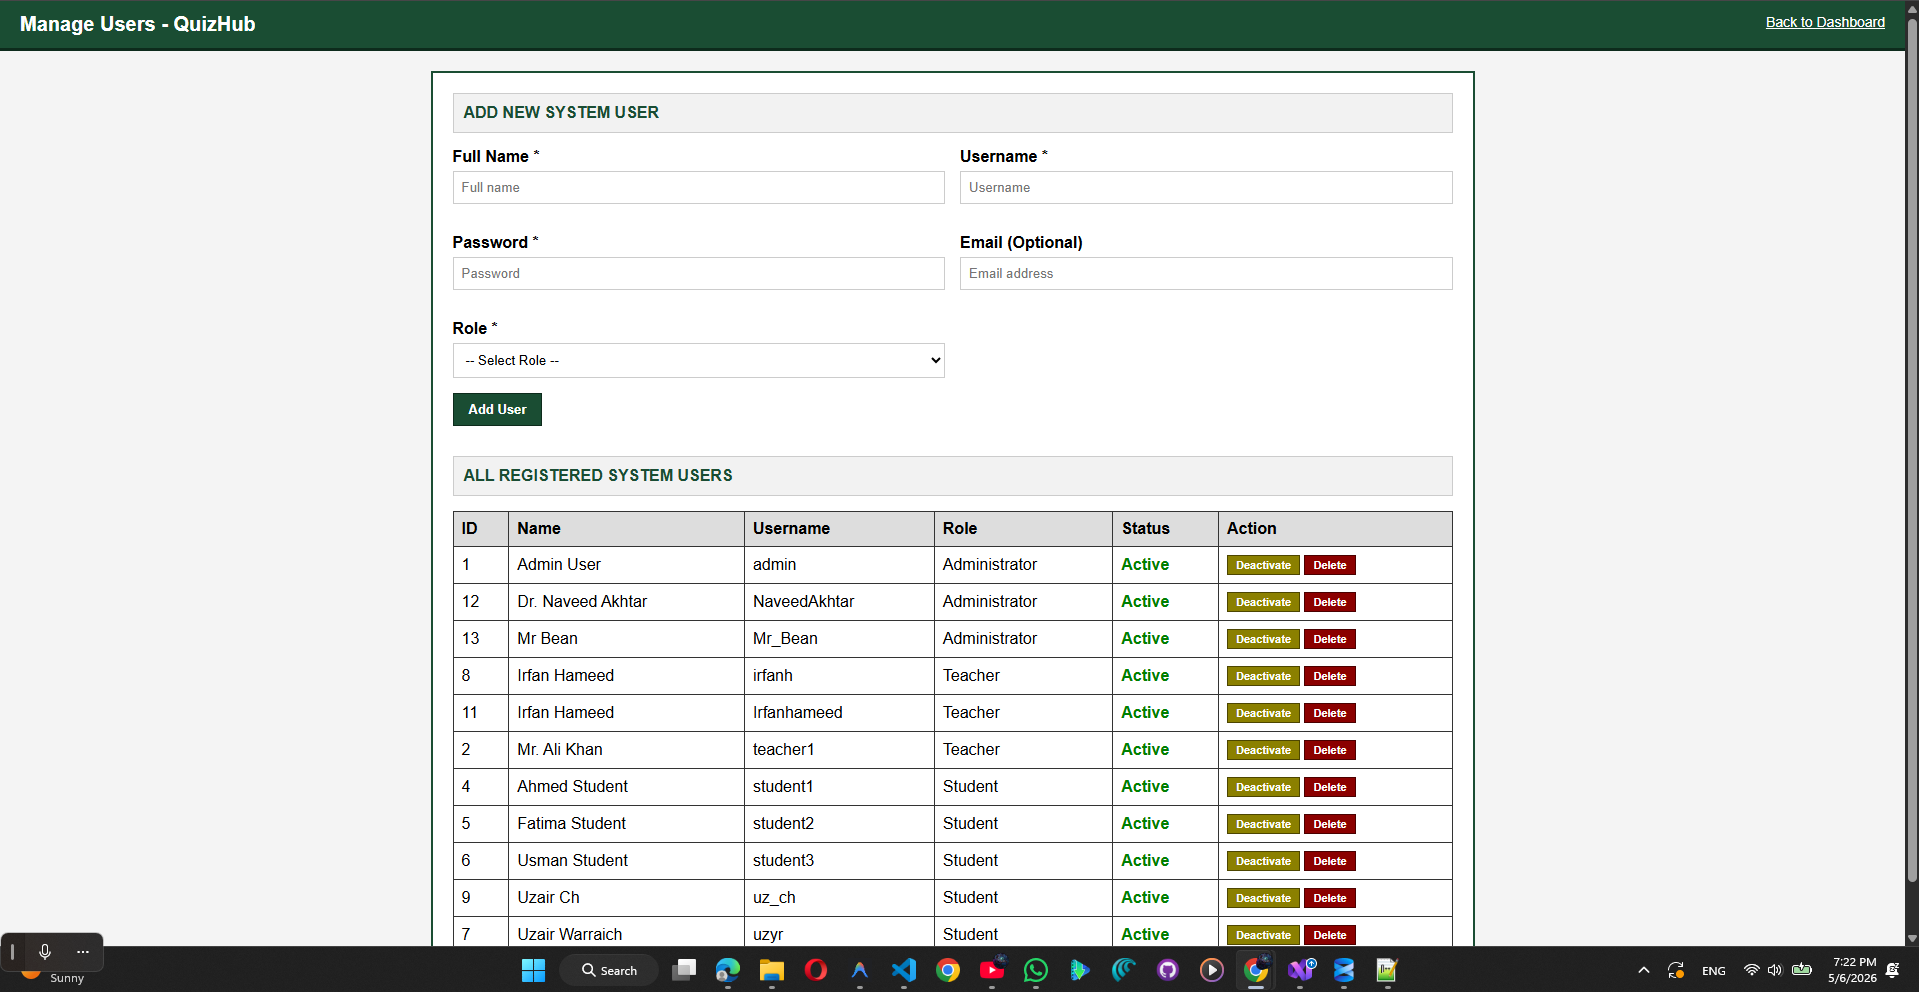Screen dimensions: 1919x992
Task: Delete Mr. Ali Khan's account
Action: [x=1329, y=750]
